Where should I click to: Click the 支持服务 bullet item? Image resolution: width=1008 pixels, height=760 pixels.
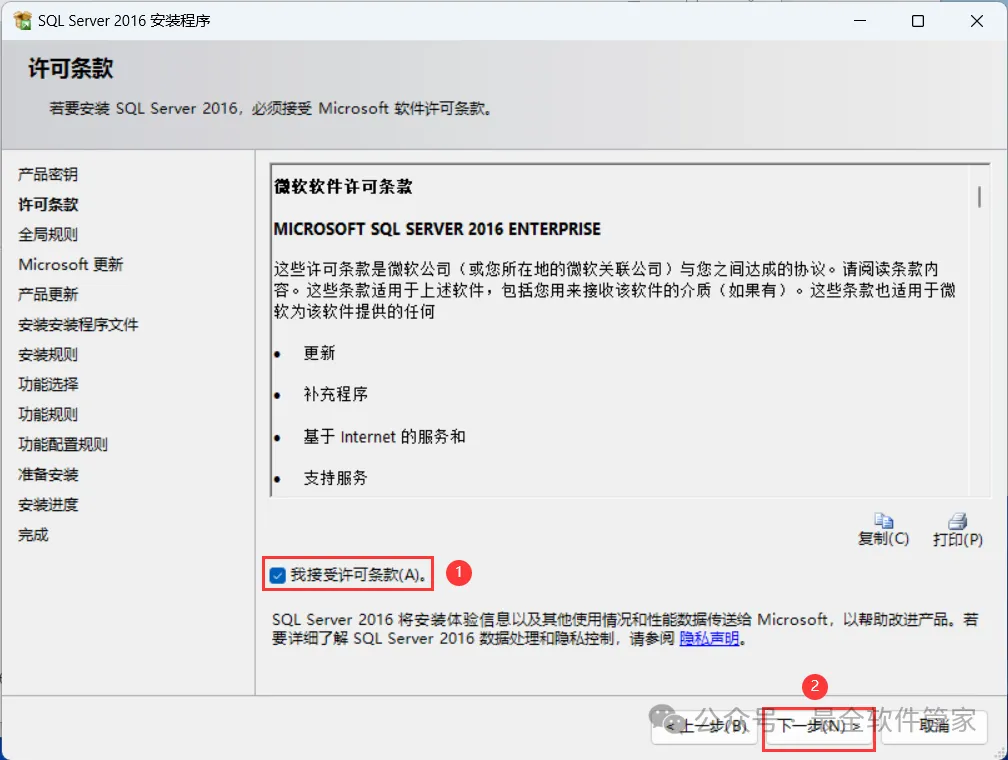336,478
